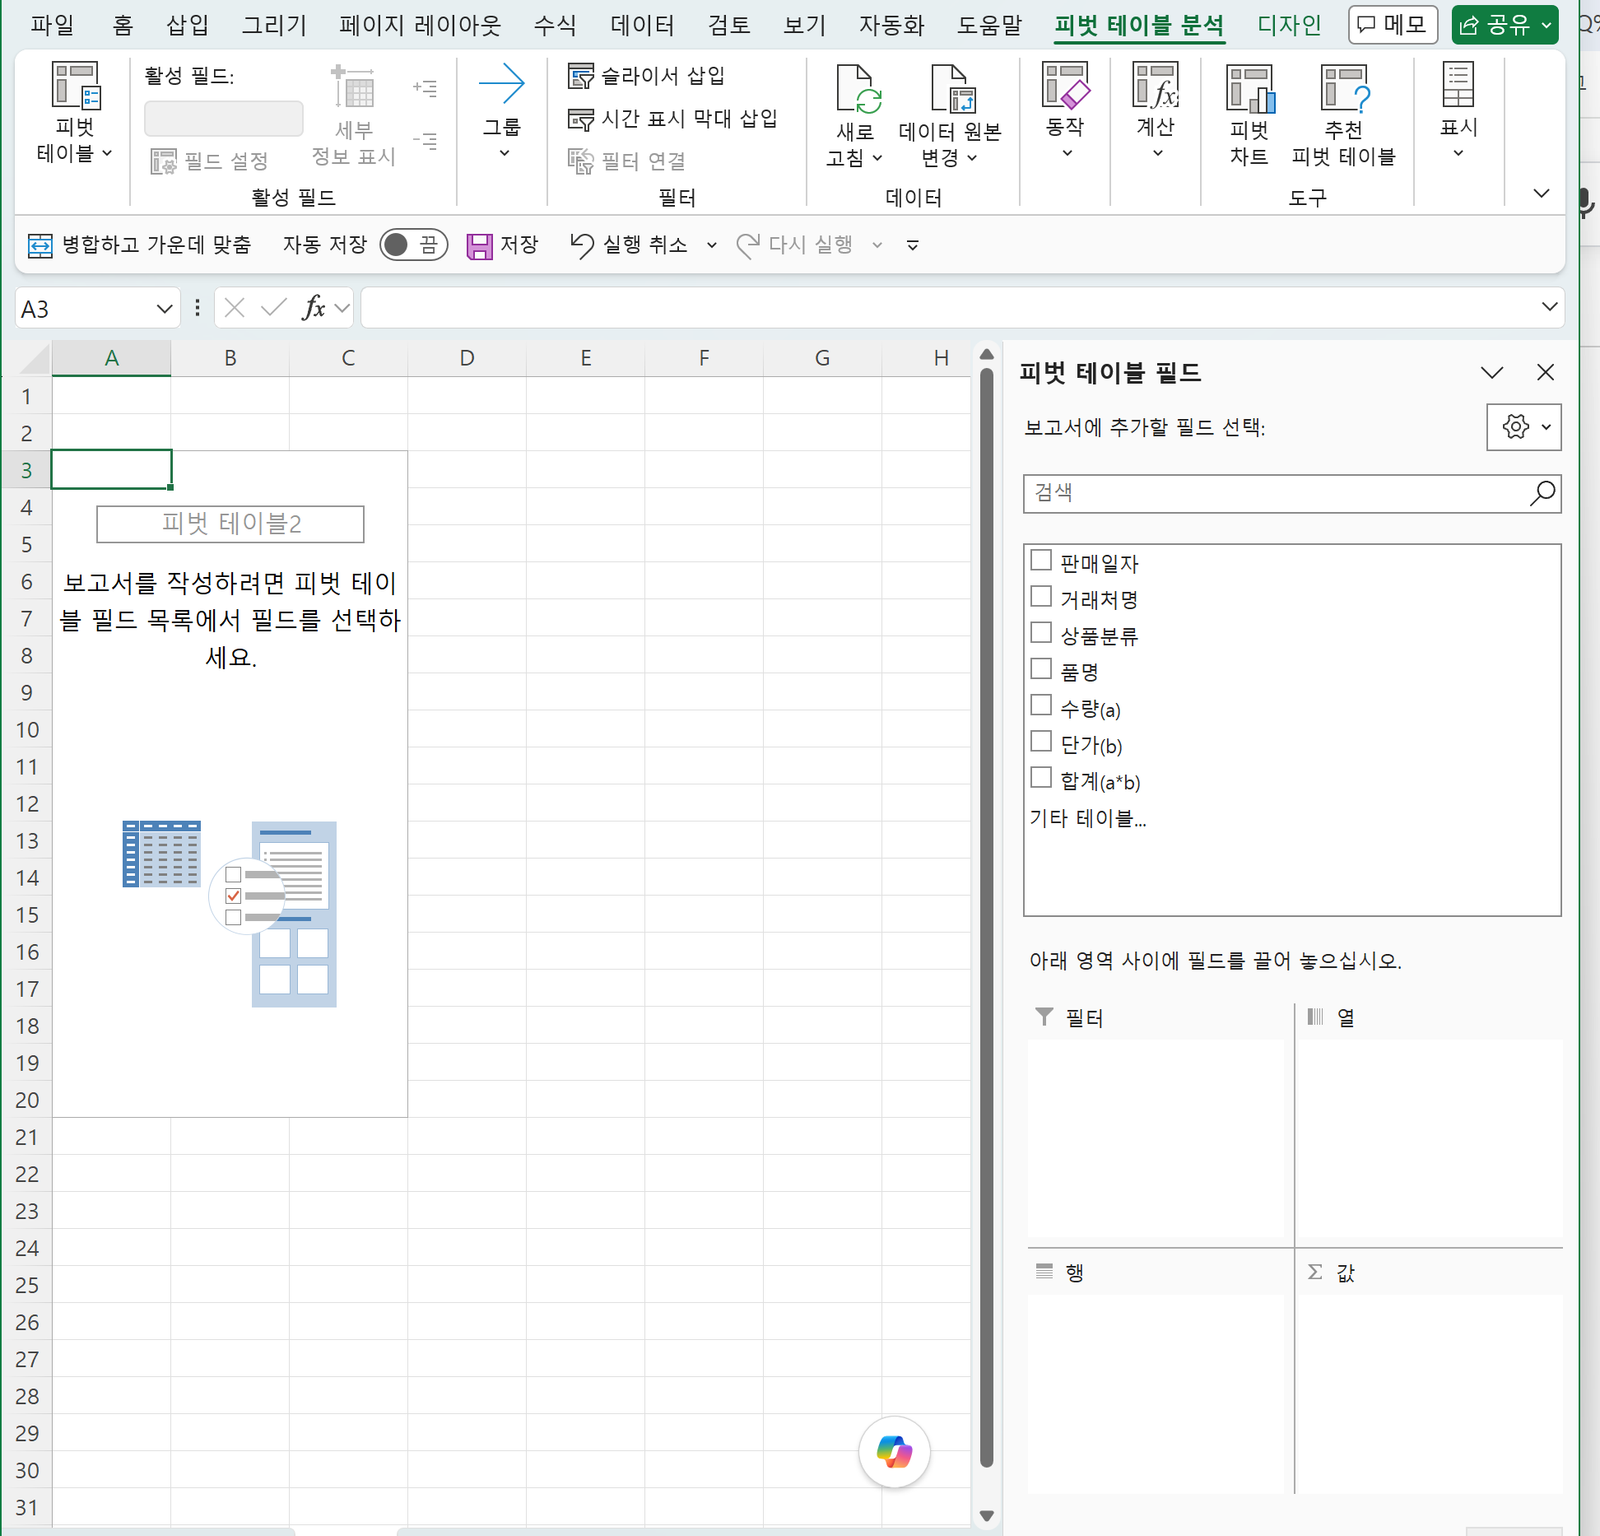
Task: Open the 동작 actions menu icon
Action: (x=1065, y=86)
